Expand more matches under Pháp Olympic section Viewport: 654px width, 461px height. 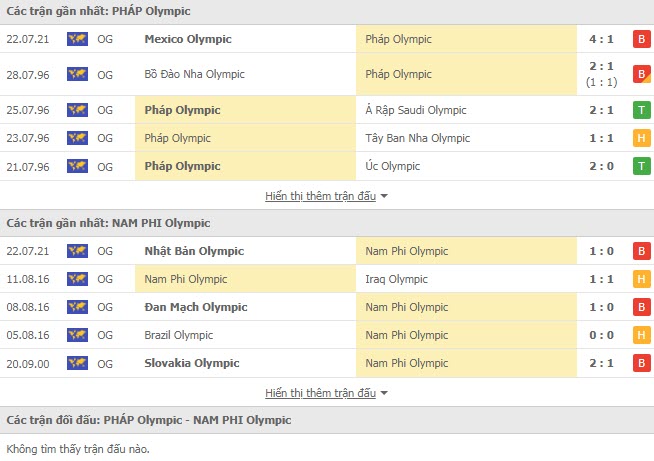(326, 196)
